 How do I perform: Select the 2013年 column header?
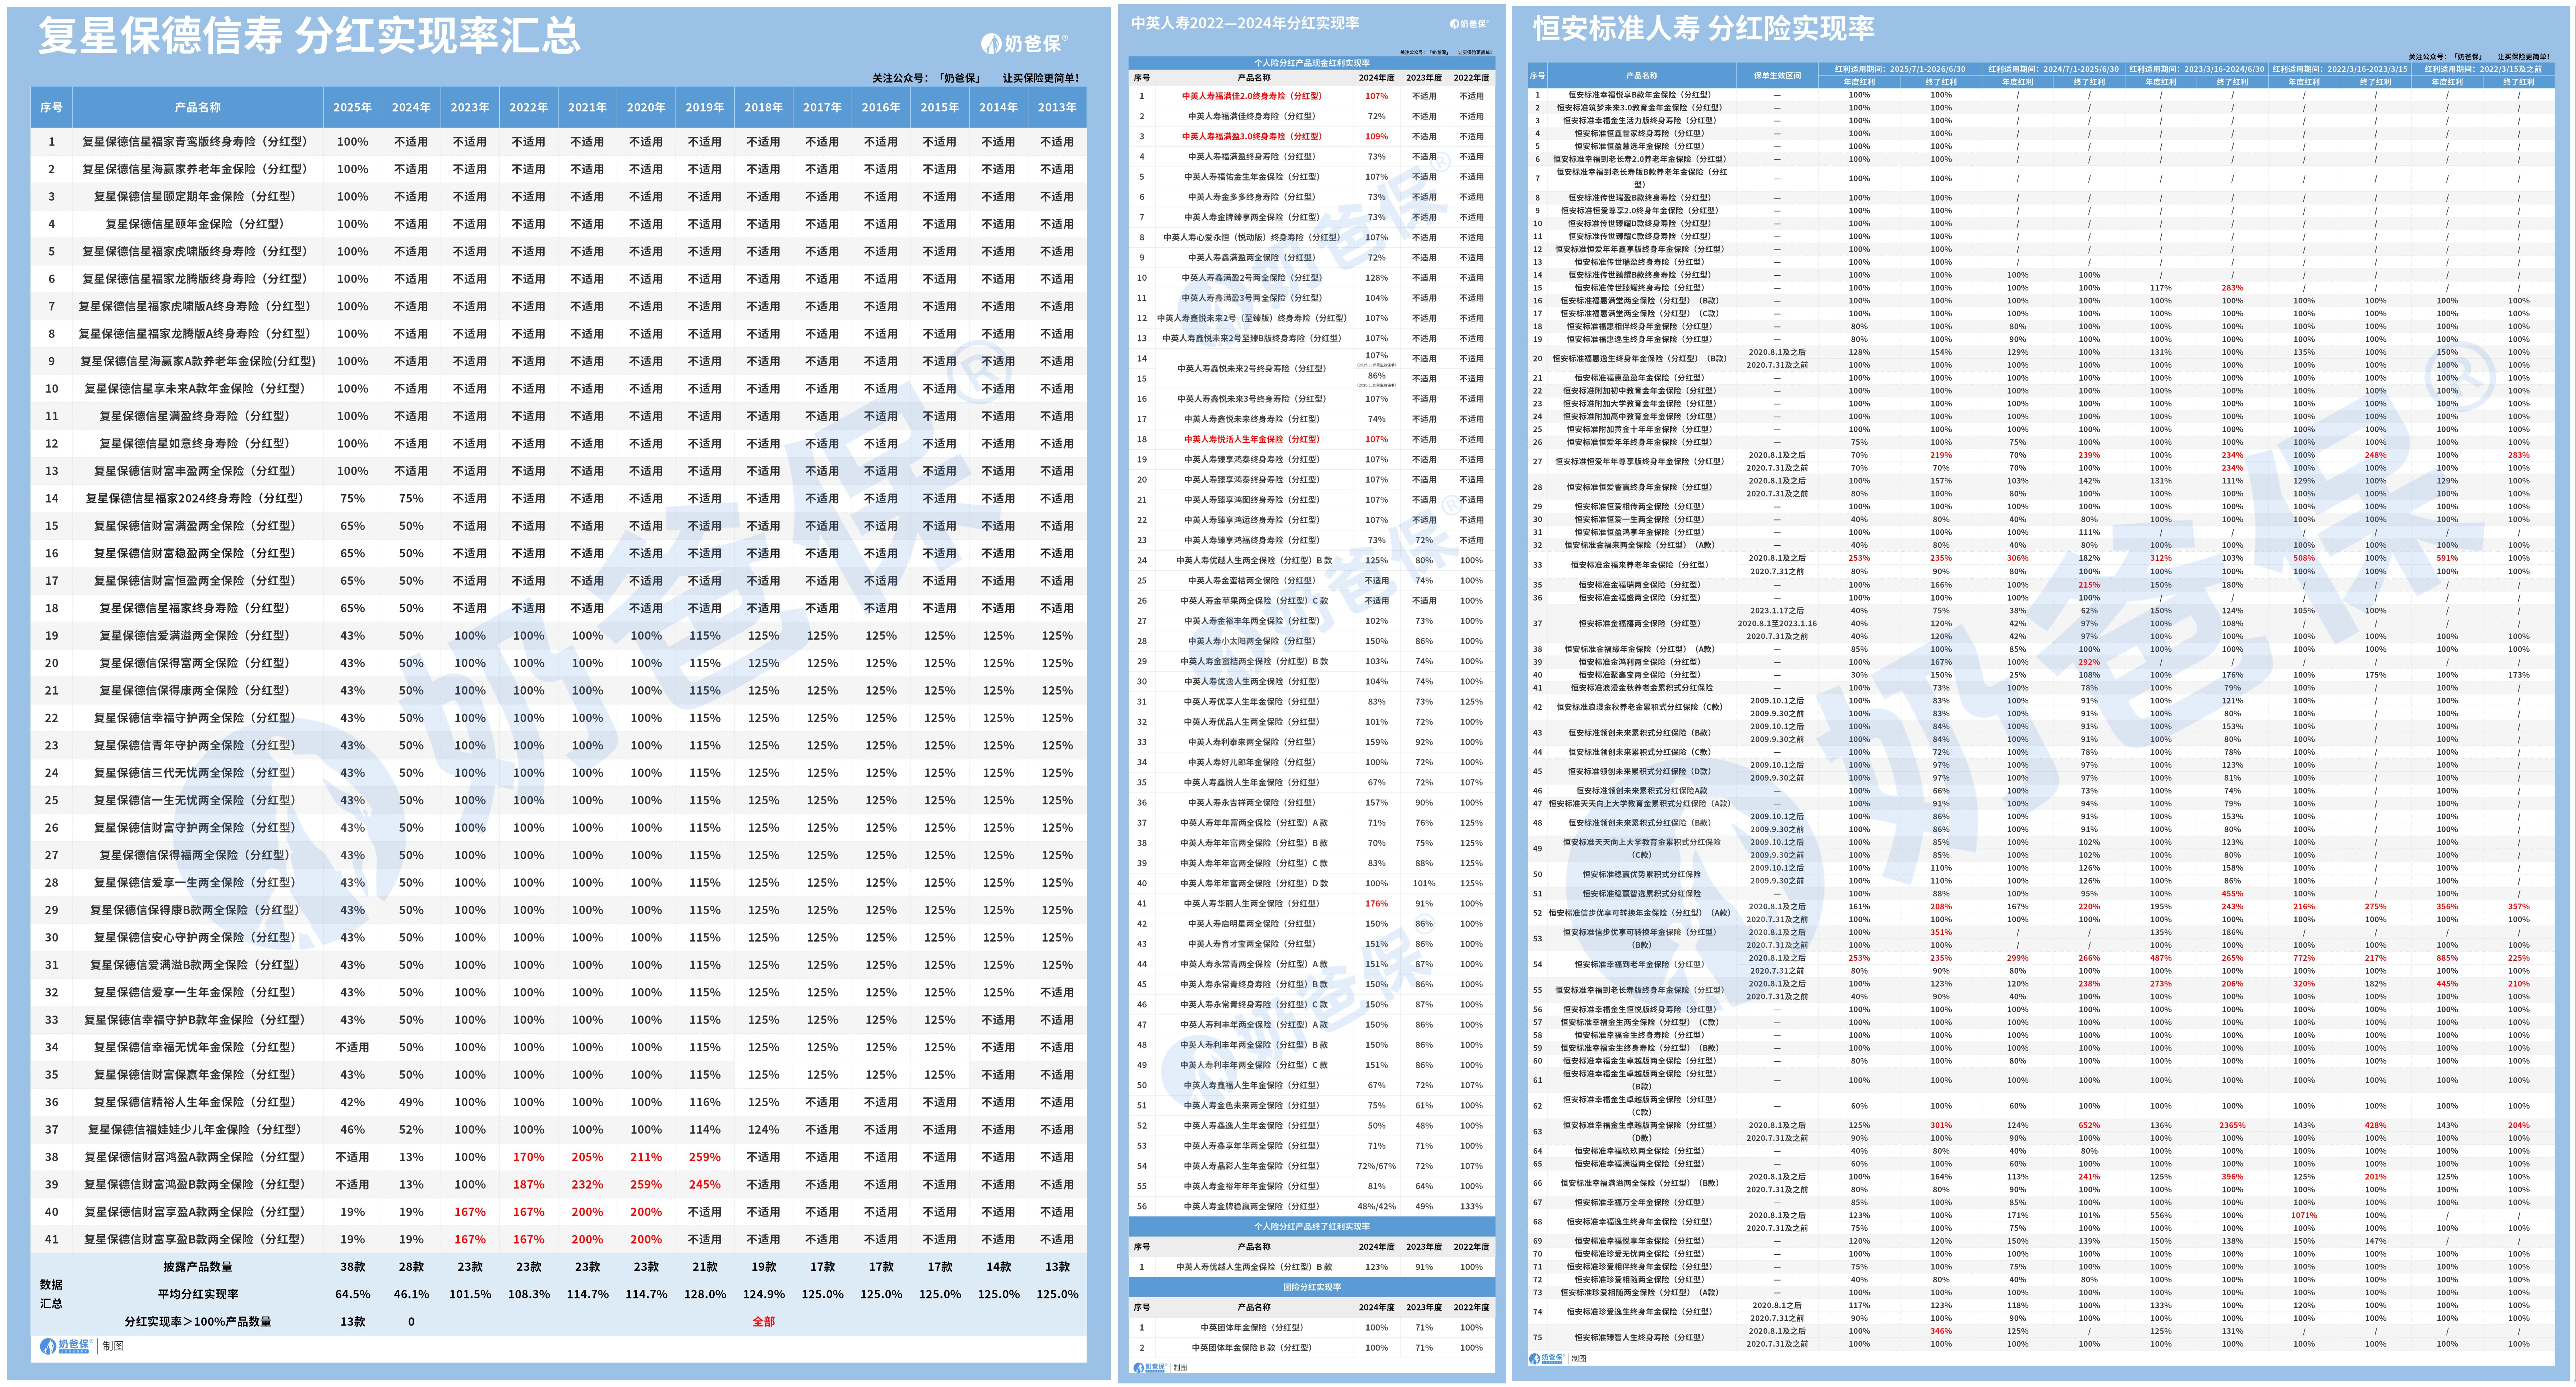click(x=1057, y=107)
